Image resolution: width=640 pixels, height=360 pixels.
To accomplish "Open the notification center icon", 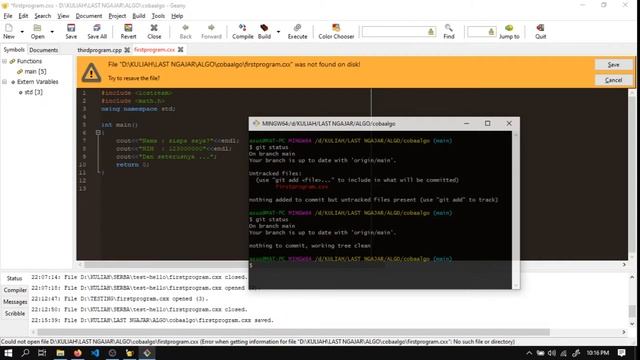I will pyautogui.click(x=622, y=353).
